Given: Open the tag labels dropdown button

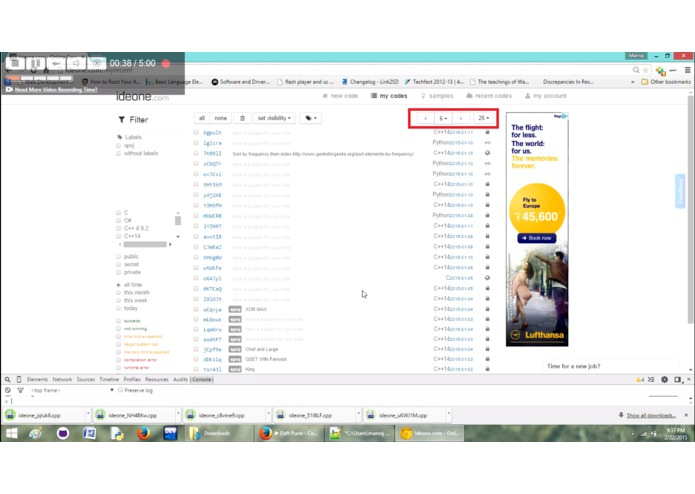Looking at the screenshot, I should (311, 118).
